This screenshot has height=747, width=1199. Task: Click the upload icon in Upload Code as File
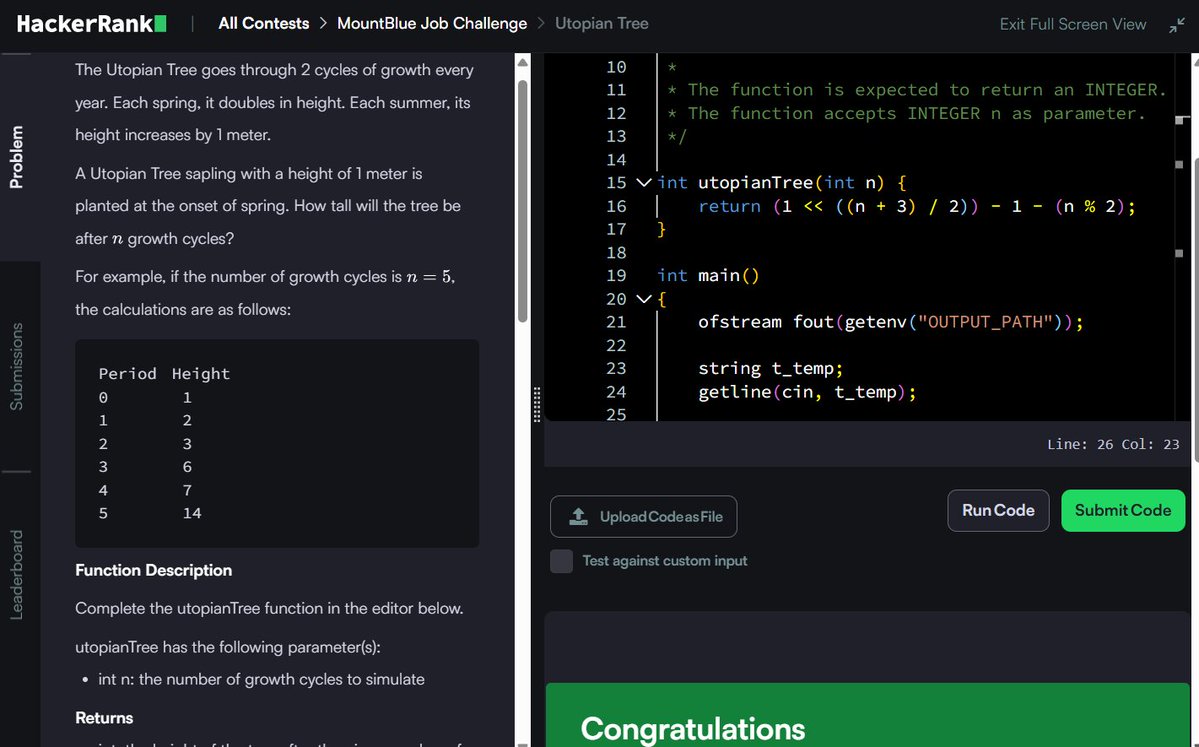pos(579,517)
